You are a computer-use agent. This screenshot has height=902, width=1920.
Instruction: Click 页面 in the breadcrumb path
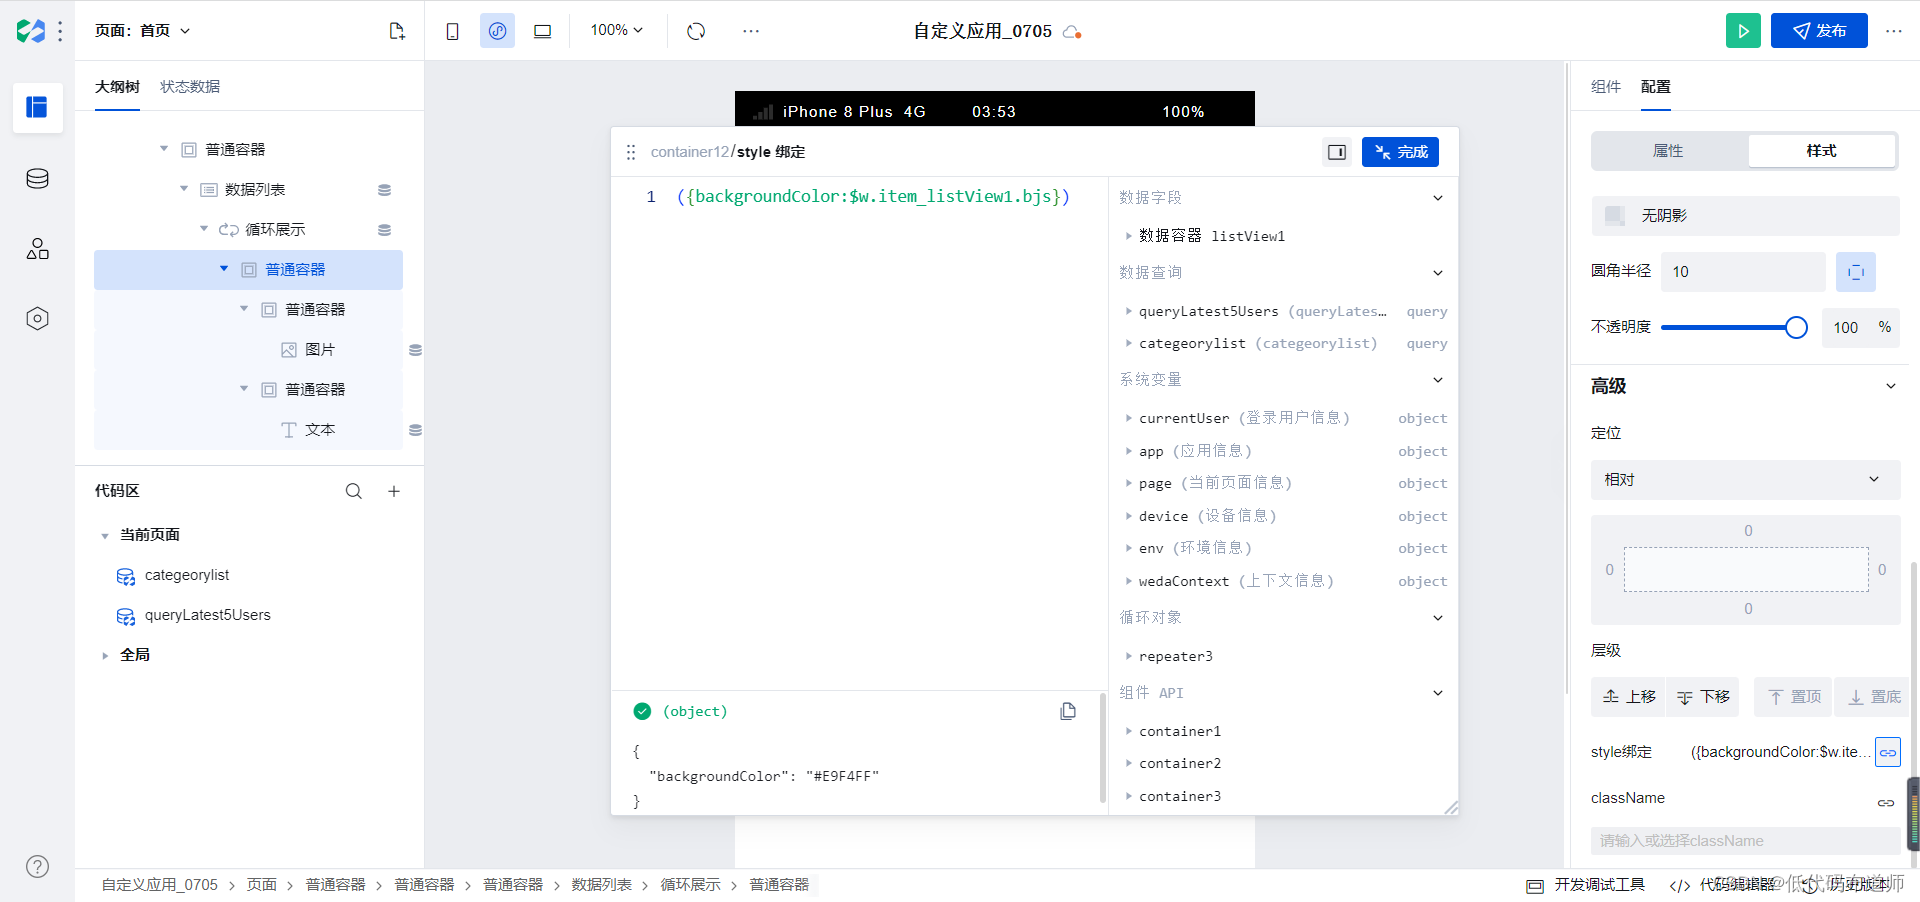coord(262,885)
